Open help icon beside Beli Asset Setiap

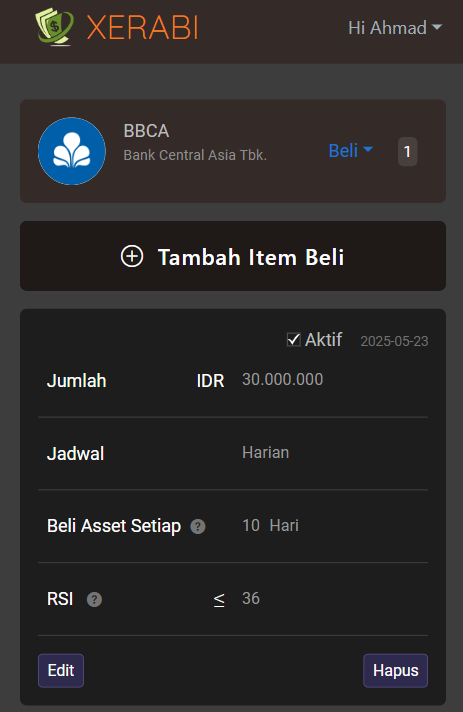point(198,527)
